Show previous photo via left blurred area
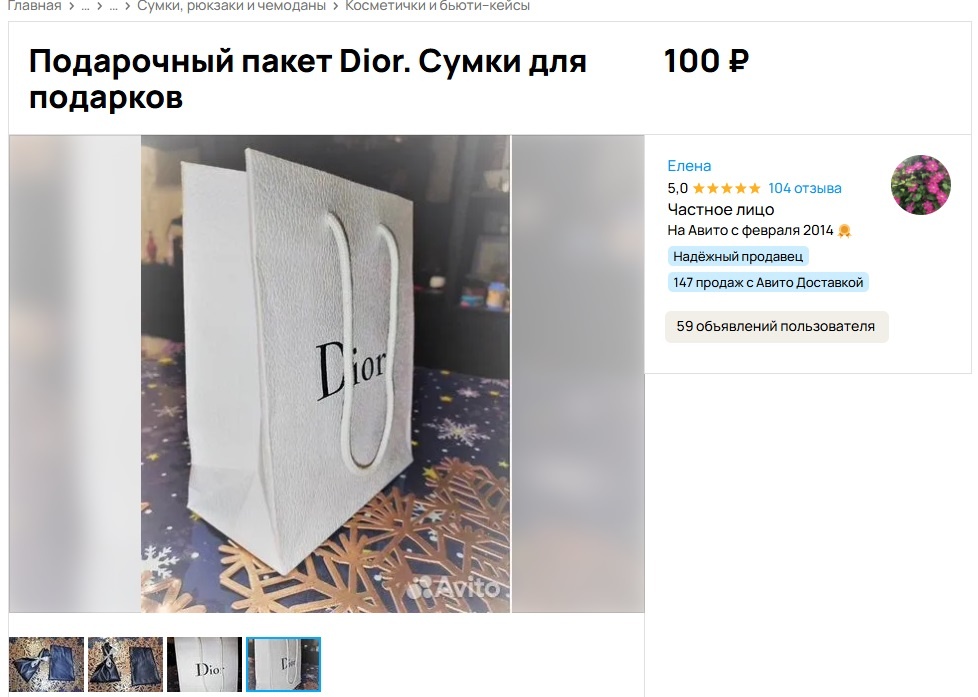 [x=75, y=374]
